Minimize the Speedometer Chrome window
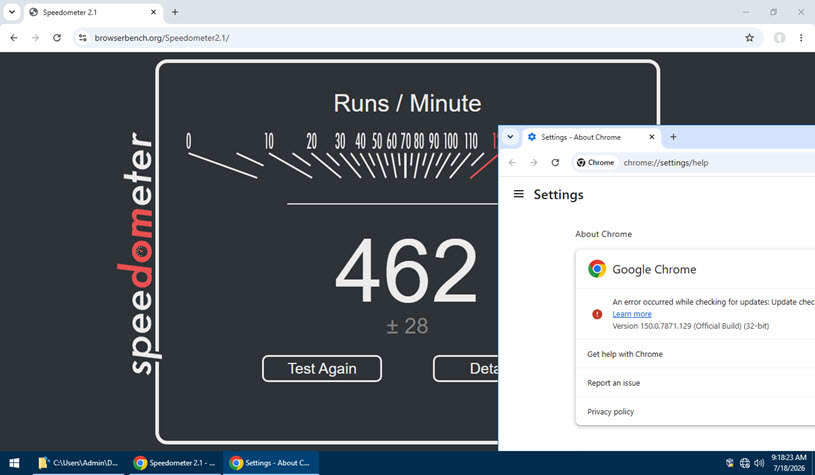815x475 pixels. 746,12
